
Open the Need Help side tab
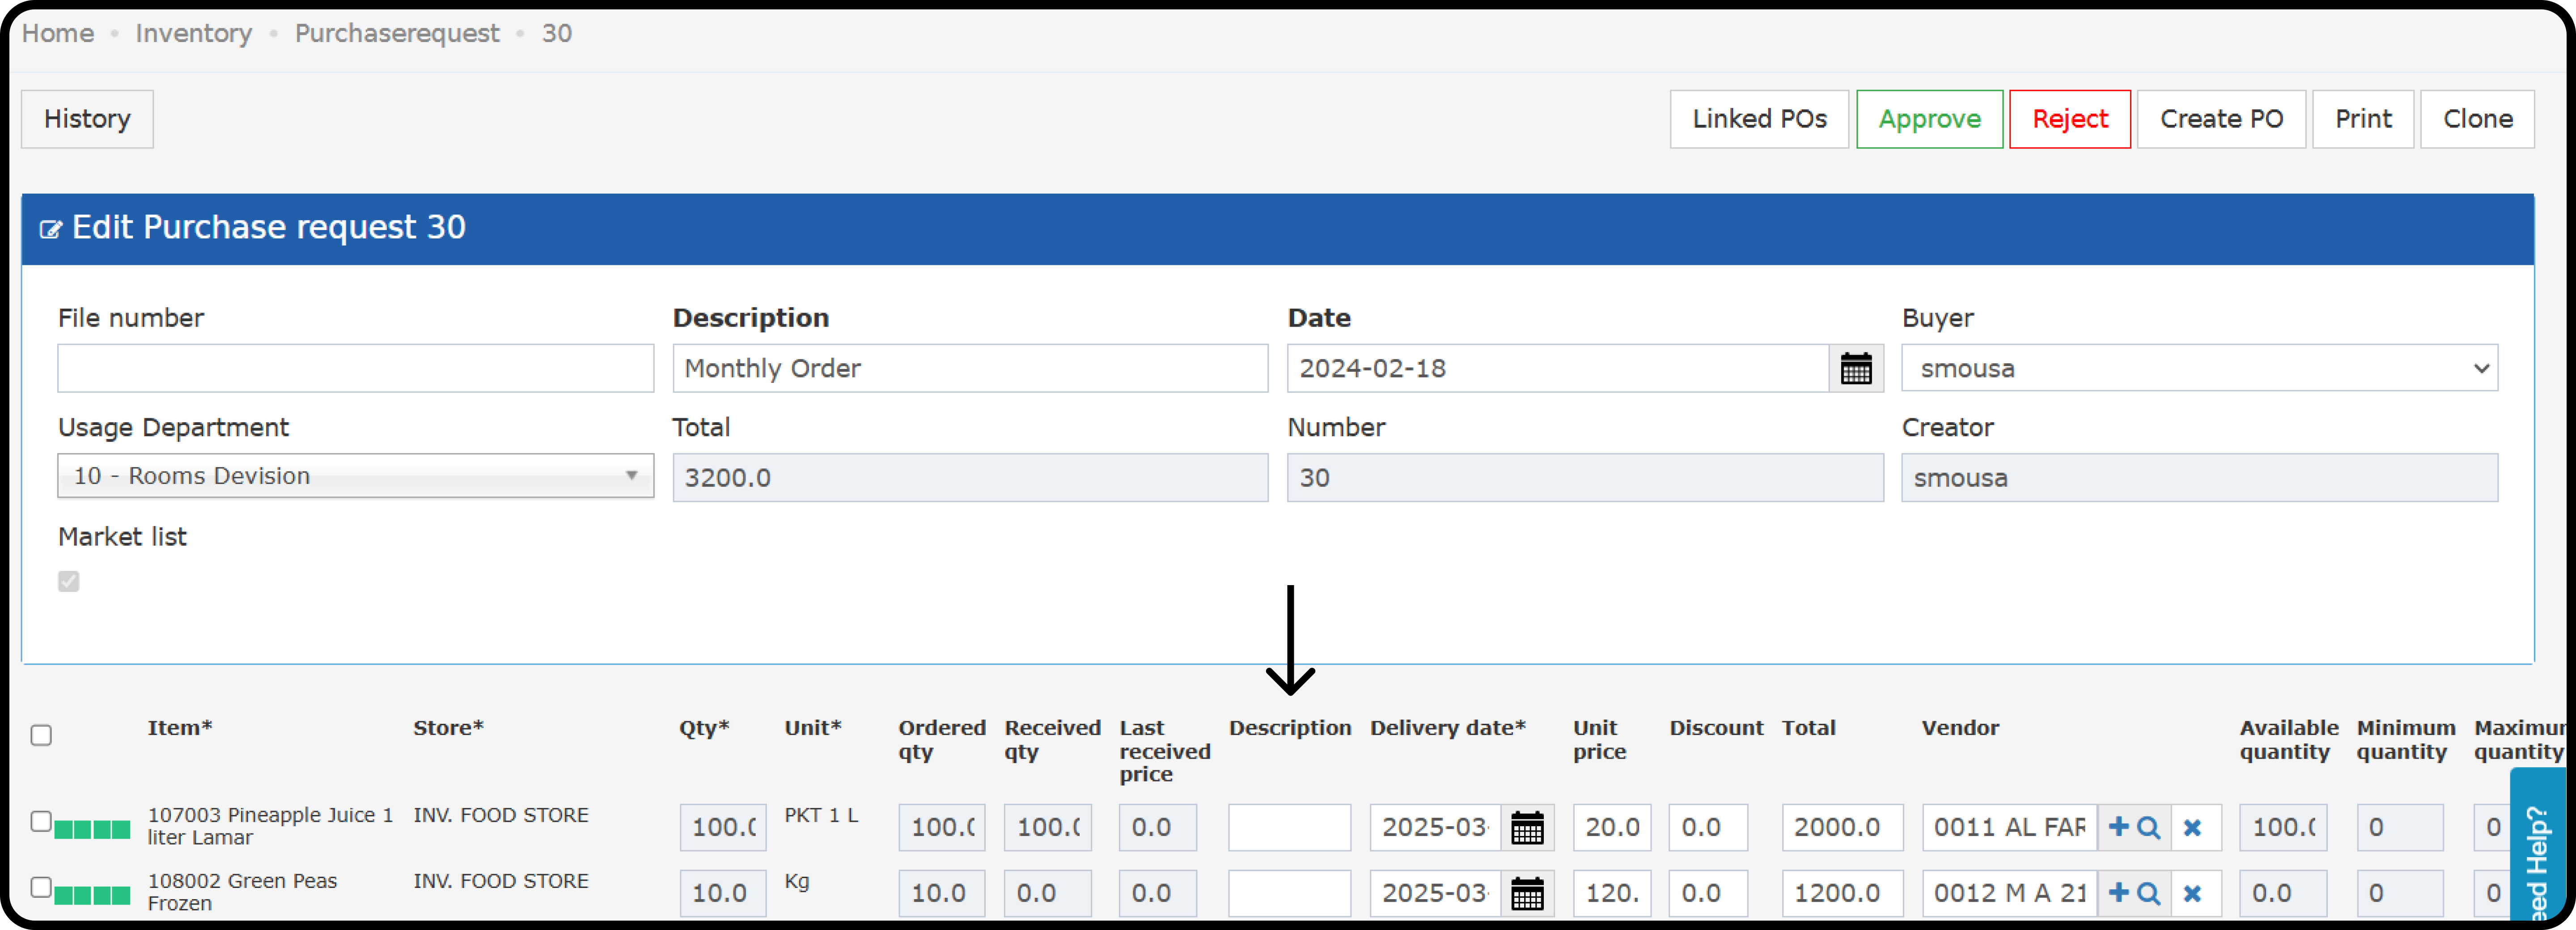pos(2539,845)
